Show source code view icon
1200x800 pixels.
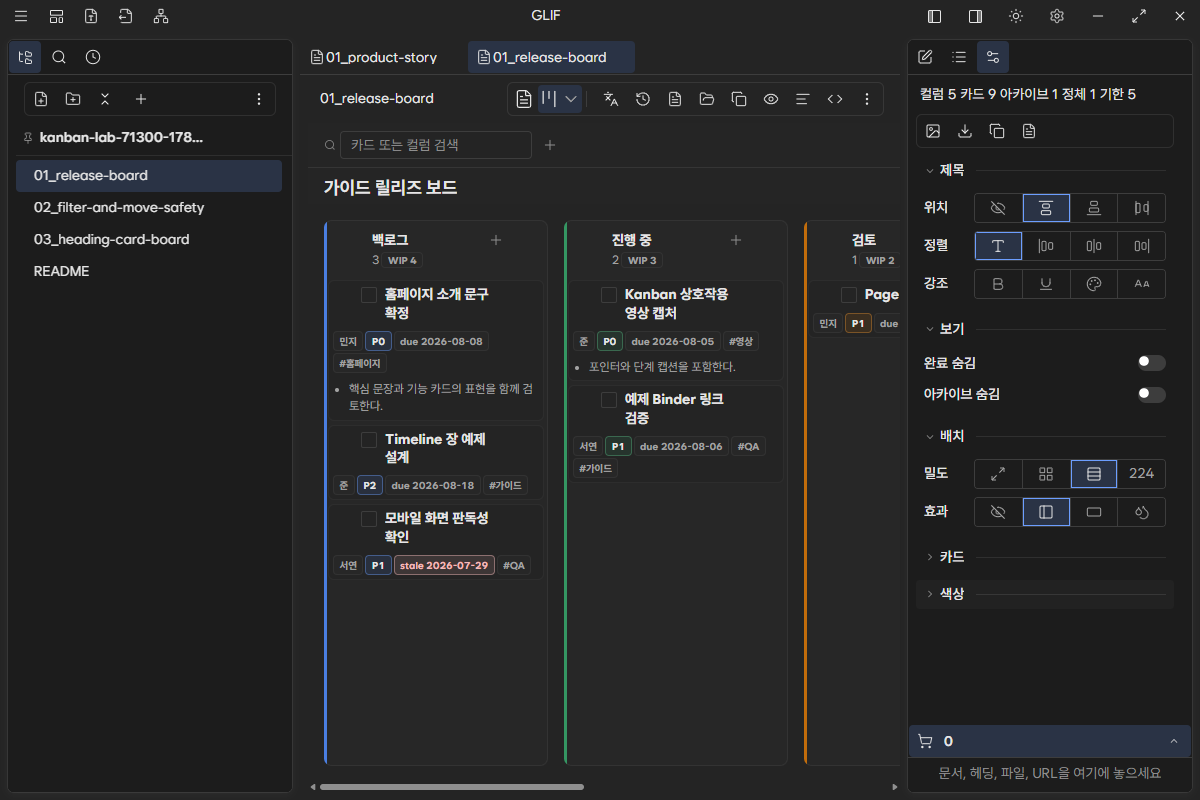point(834,99)
